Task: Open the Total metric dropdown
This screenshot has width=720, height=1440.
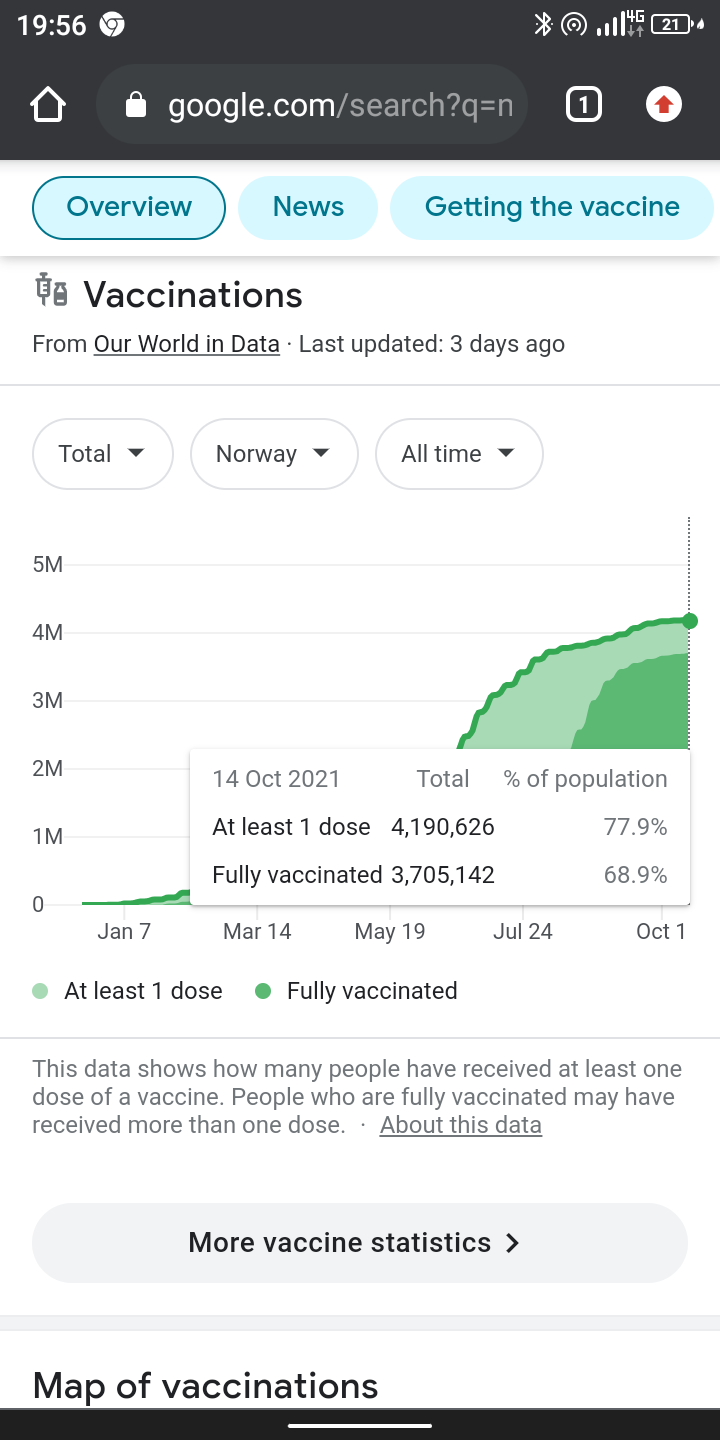Action: point(102,454)
